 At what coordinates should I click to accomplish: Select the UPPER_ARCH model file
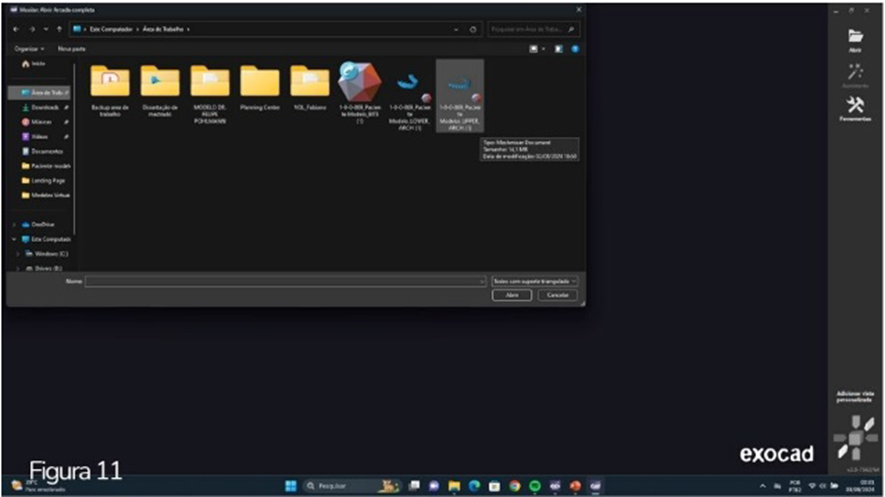tap(460, 92)
